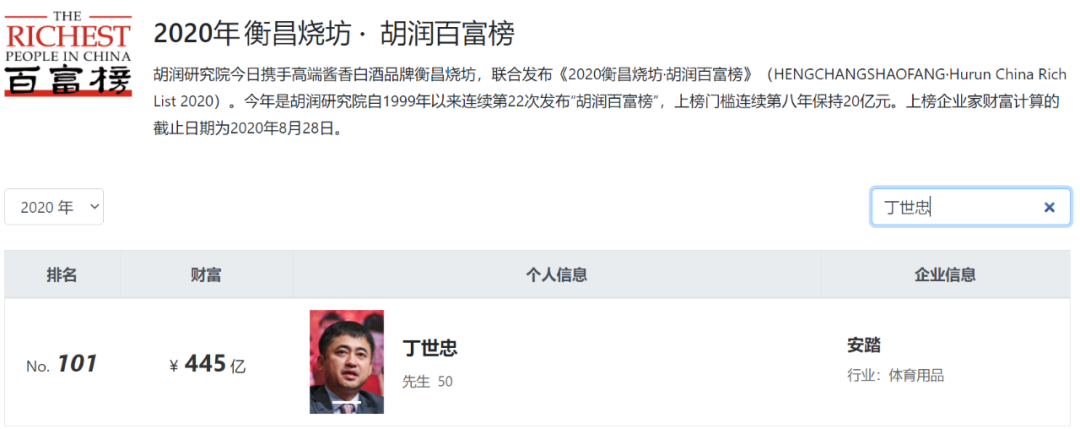The height and width of the screenshot is (429, 1080).
Task: Click the rank number No. 101
Action: 61,364
